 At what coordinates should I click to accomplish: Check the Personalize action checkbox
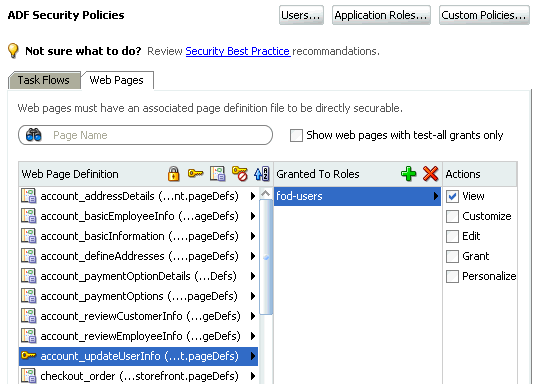coord(452,276)
